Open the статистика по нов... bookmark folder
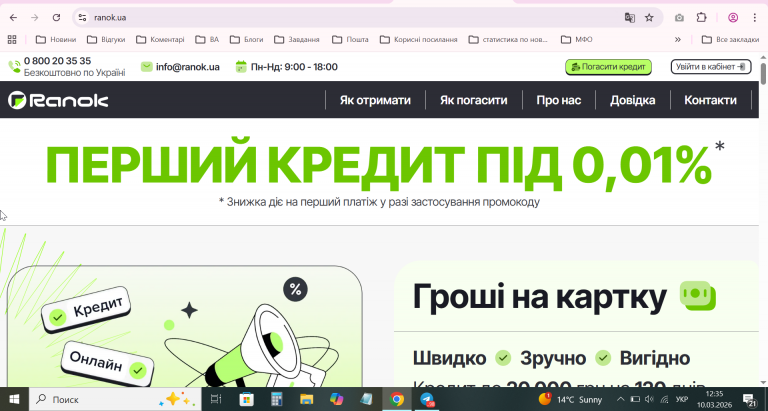Viewport: 768px width, 411px height. click(508, 39)
